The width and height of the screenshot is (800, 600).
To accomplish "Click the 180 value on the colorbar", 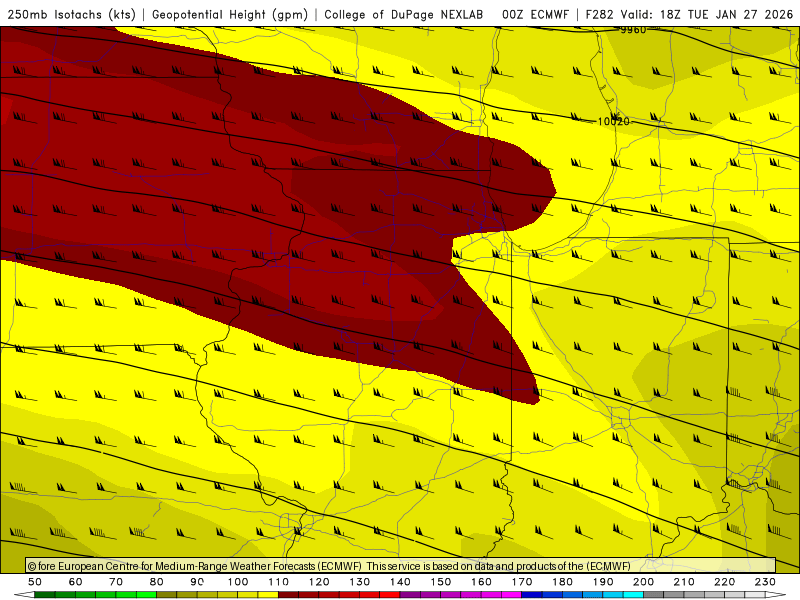I will point(562,582).
